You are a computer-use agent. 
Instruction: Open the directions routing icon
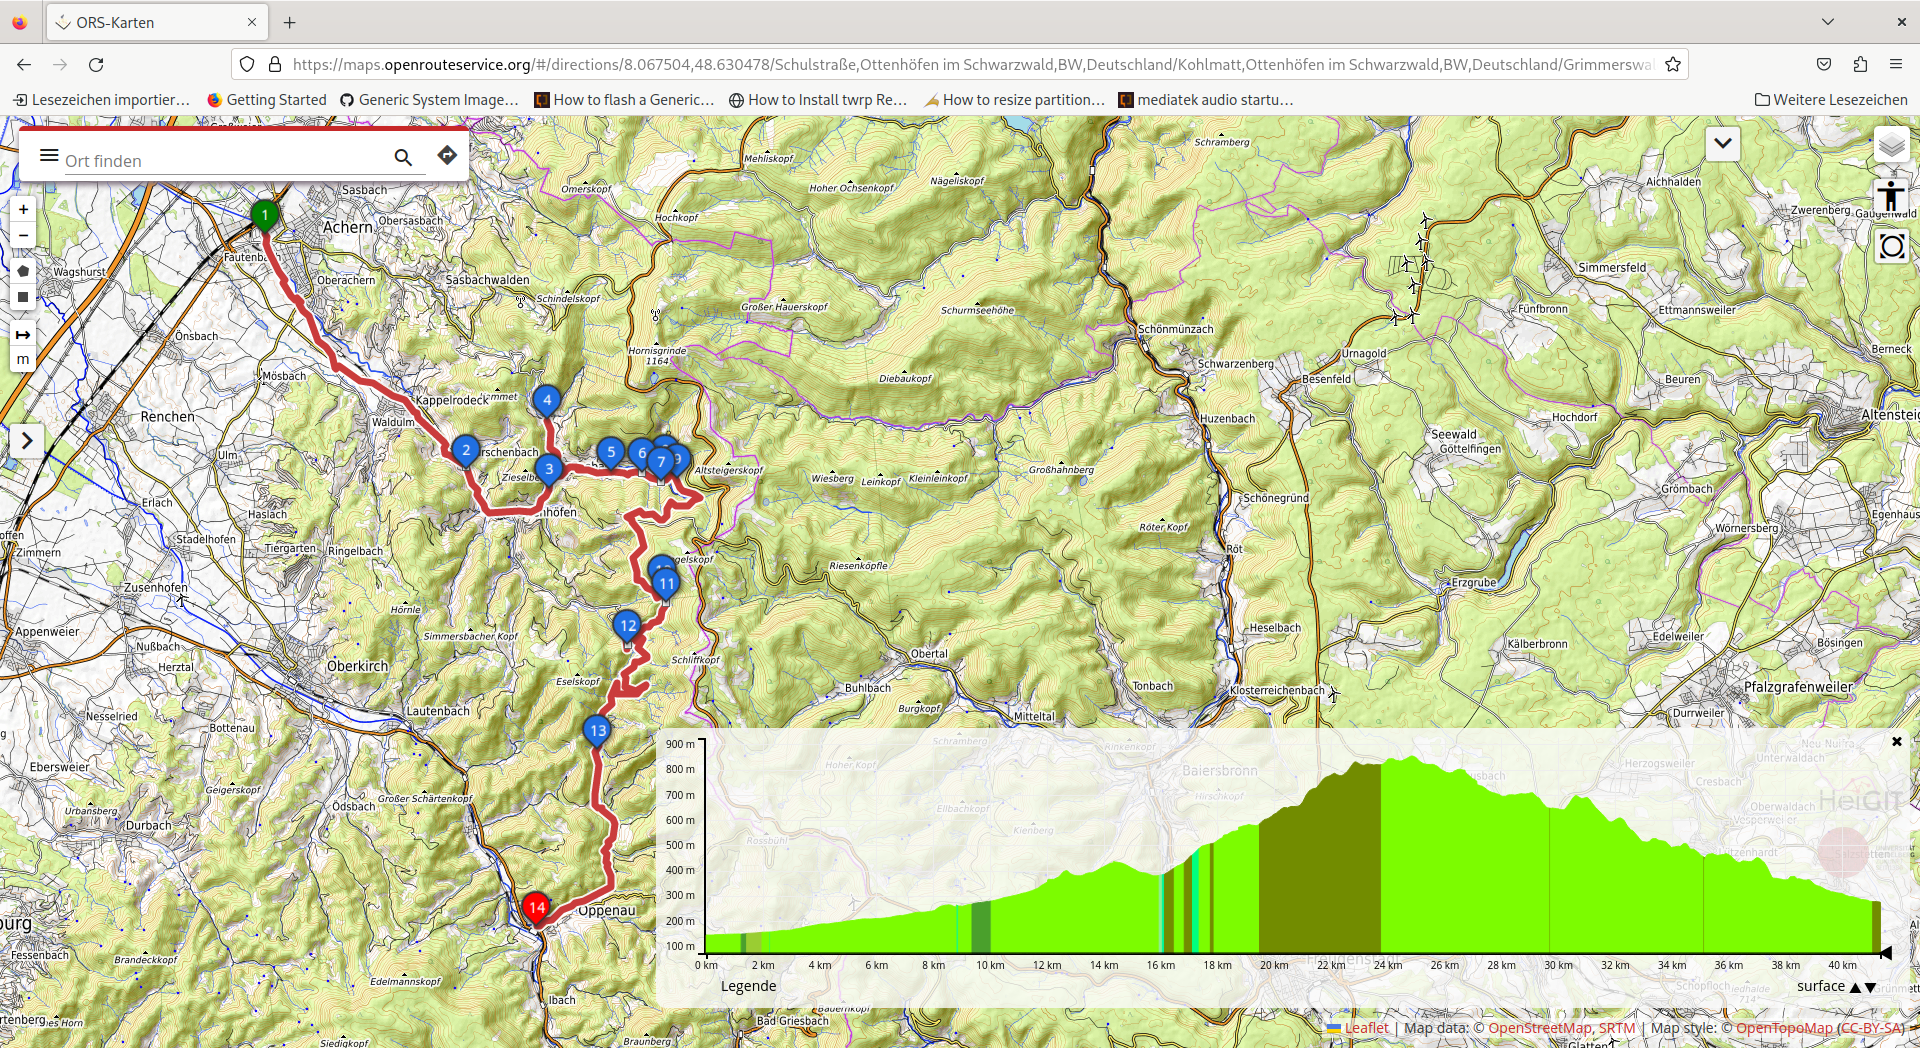point(447,155)
